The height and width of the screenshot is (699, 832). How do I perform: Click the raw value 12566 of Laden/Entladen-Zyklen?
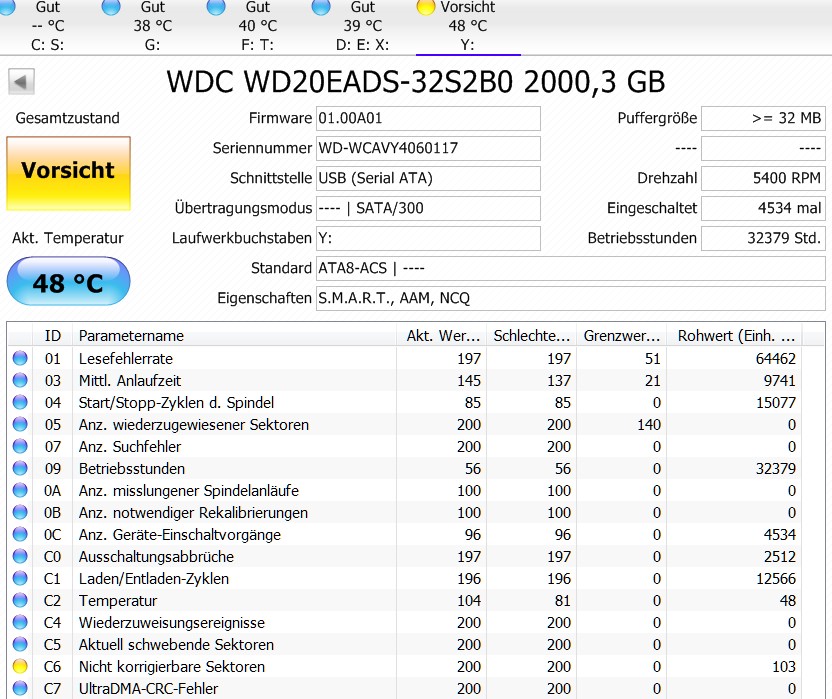pos(776,579)
